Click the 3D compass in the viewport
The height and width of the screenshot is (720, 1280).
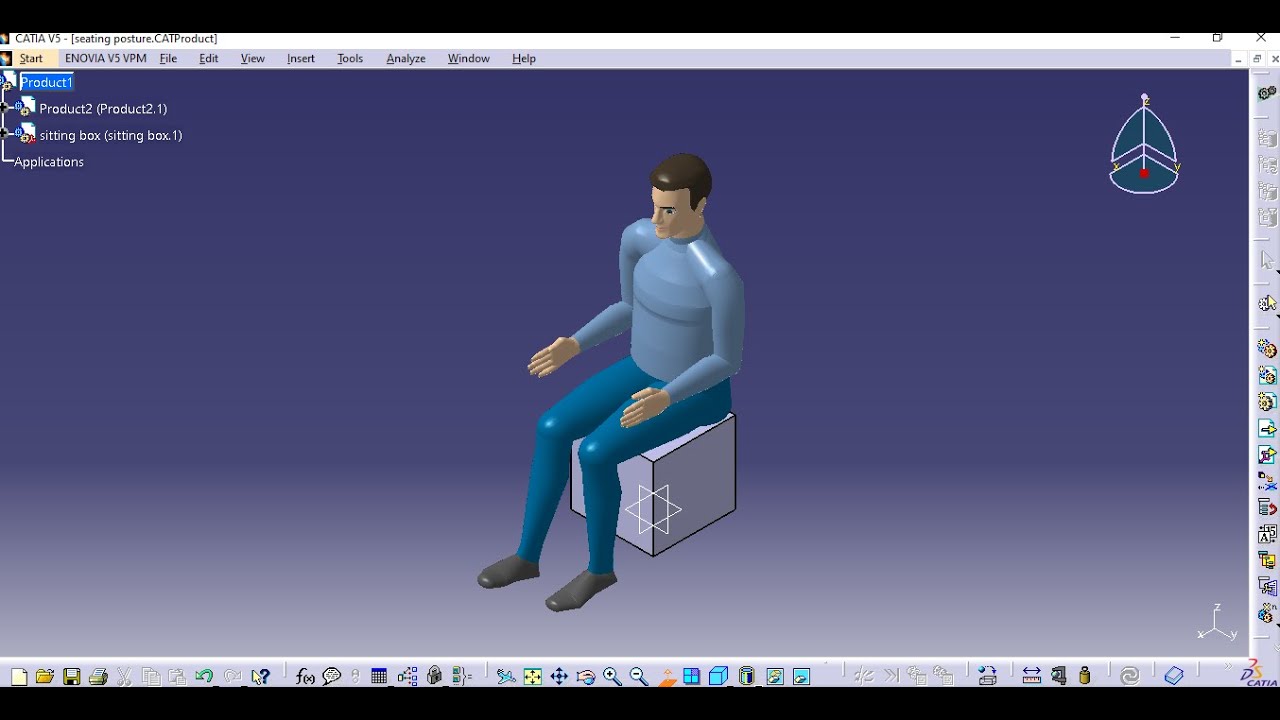(x=1145, y=145)
